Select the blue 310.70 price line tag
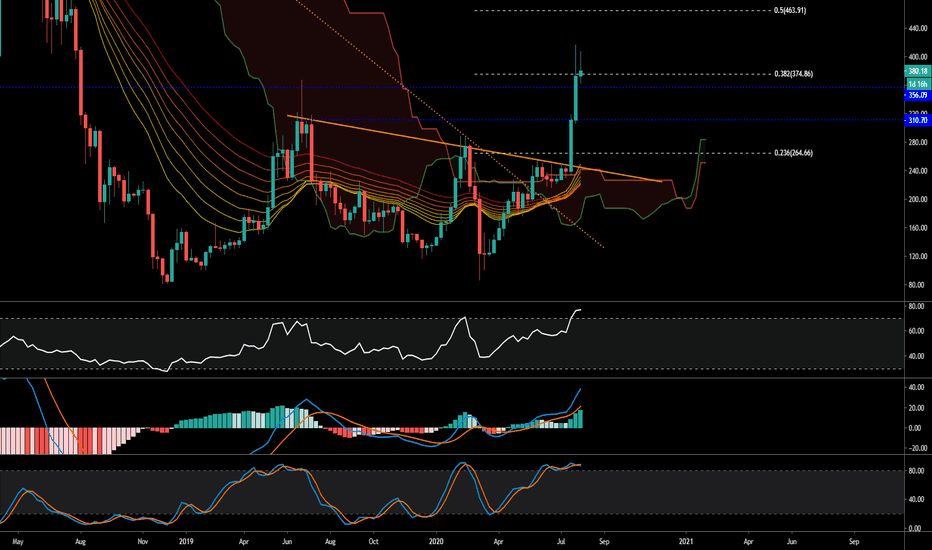 918,121
